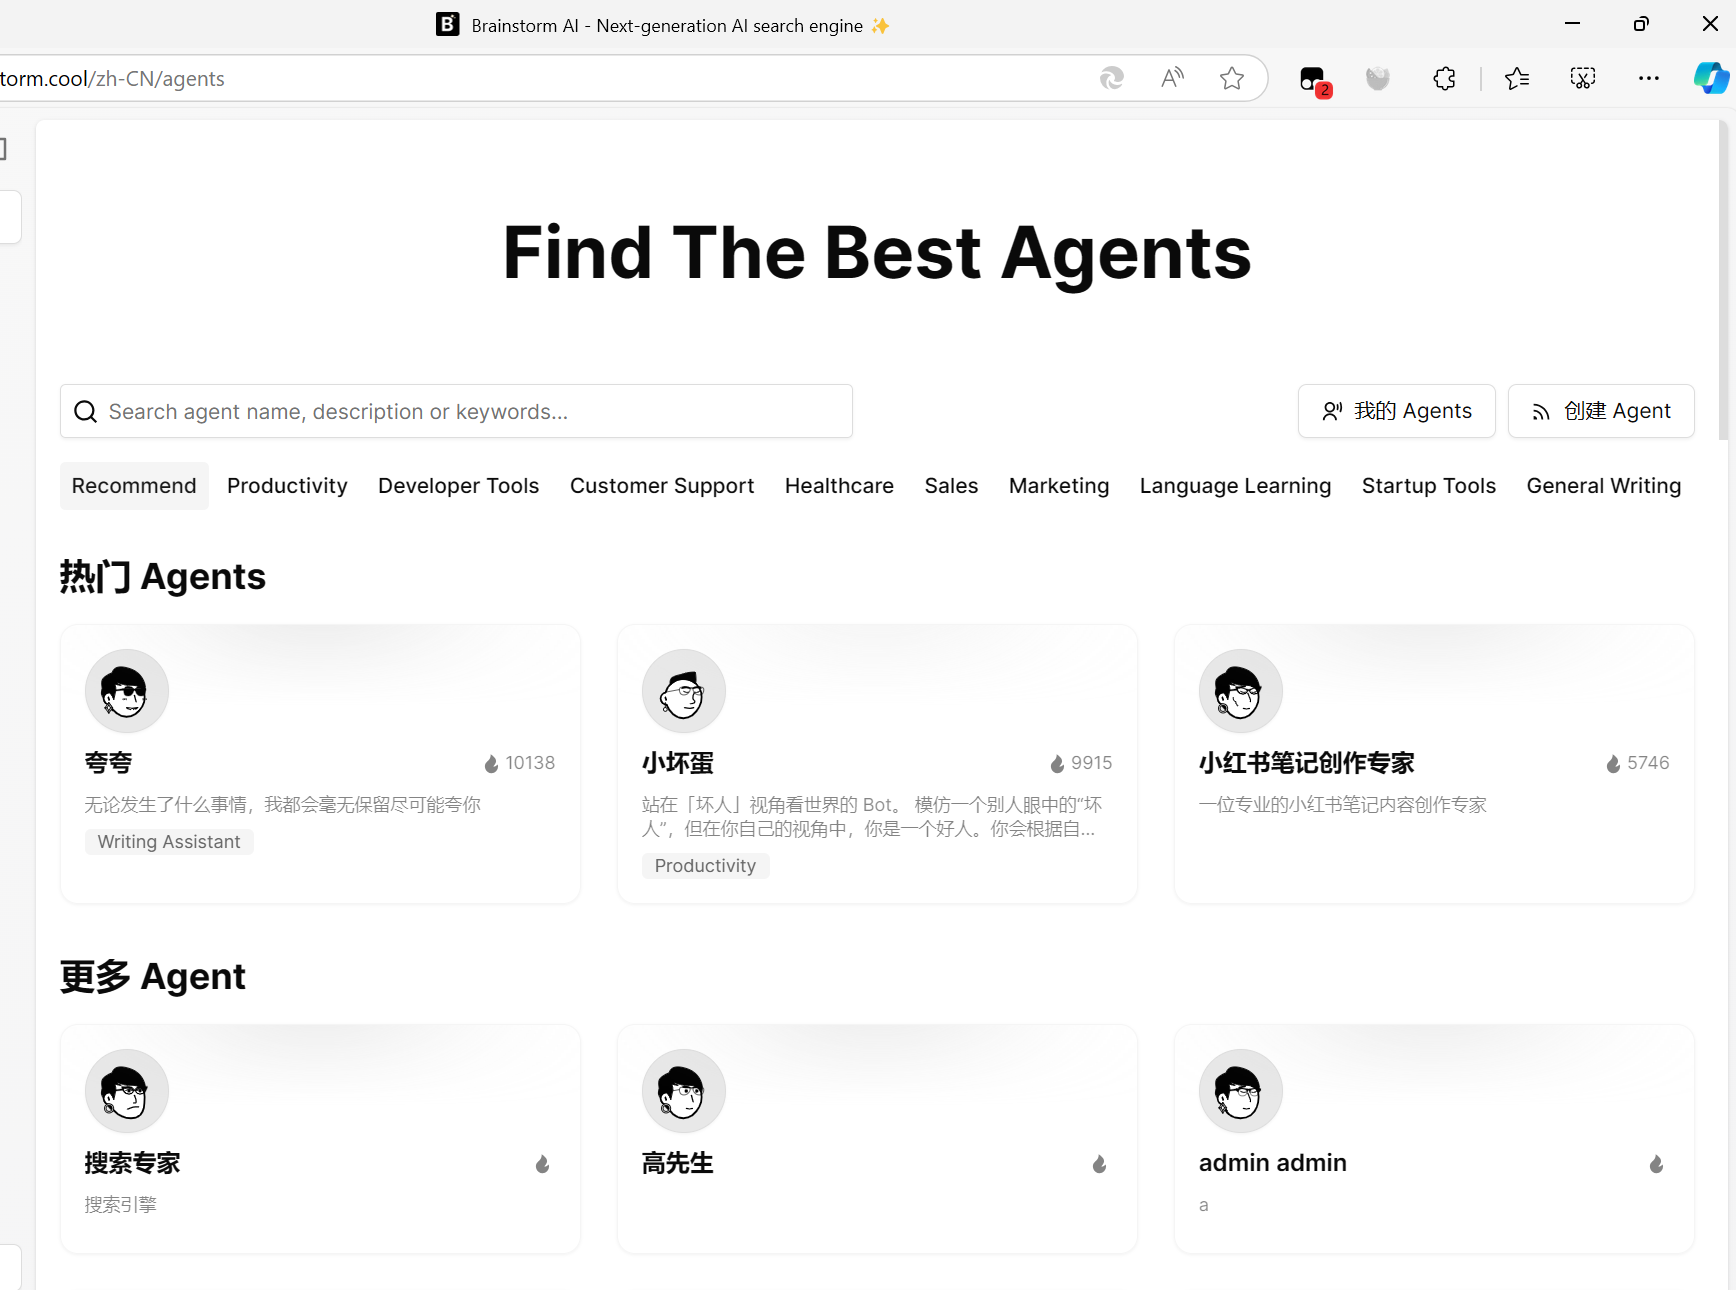Click the 我的 Agents button
Viewport: 1736px width, 1290px height.
pos(1396,411)
